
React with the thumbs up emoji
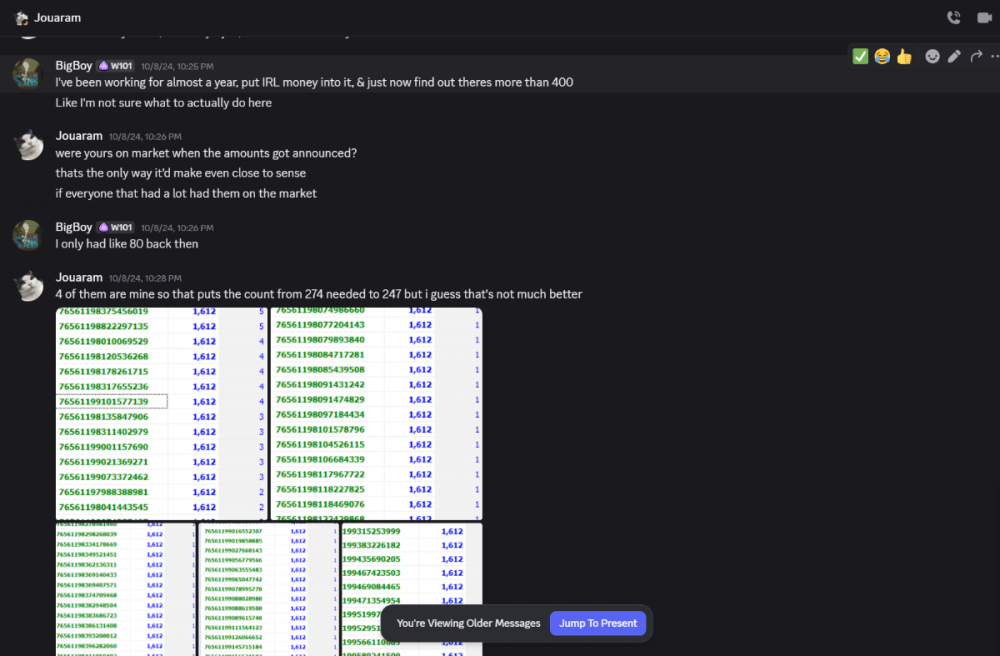(x=904, y=56)
